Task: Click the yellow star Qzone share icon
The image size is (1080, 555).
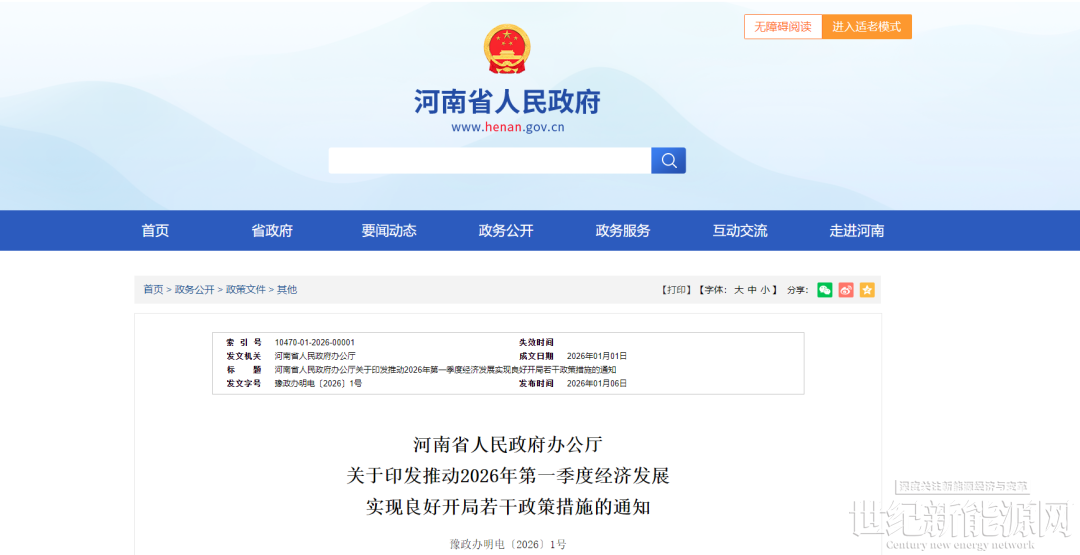Action: coord(867,290)
